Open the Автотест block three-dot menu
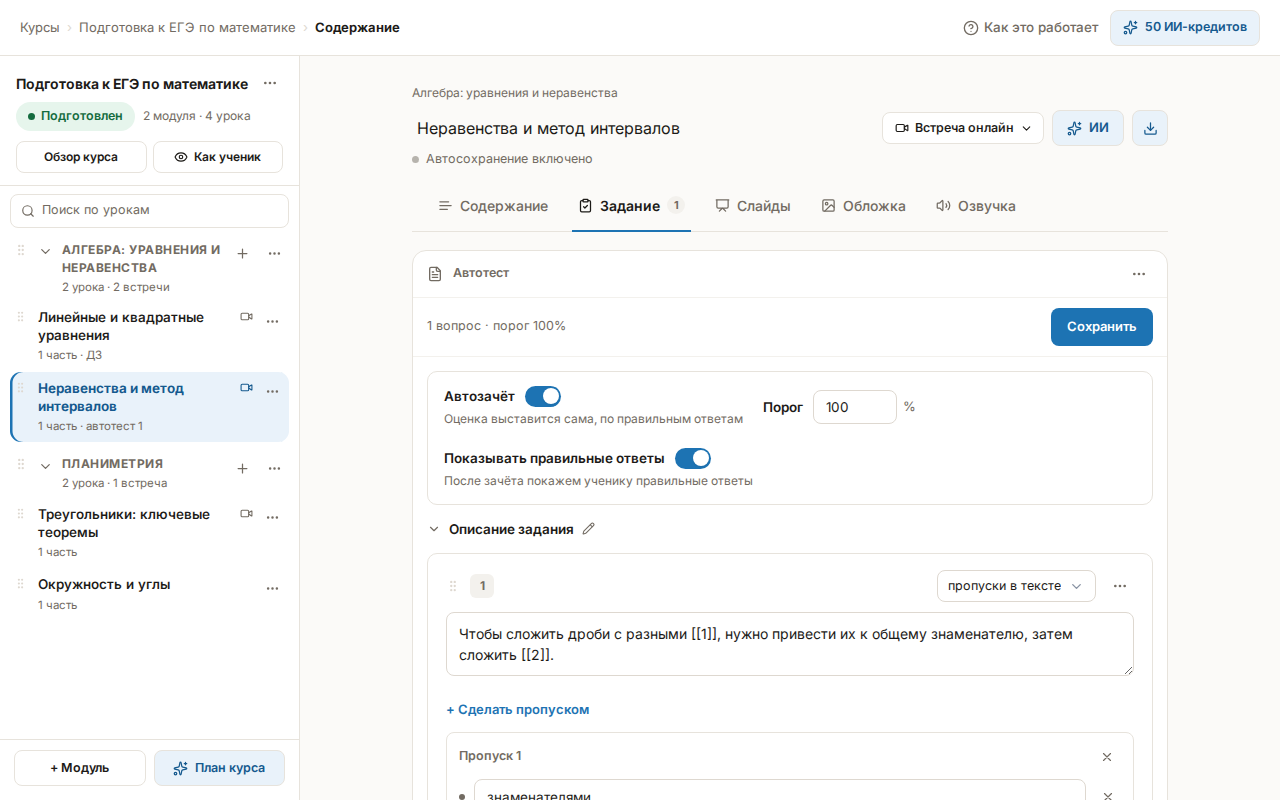This screenshot has width=1280, height=800. 1139,274
